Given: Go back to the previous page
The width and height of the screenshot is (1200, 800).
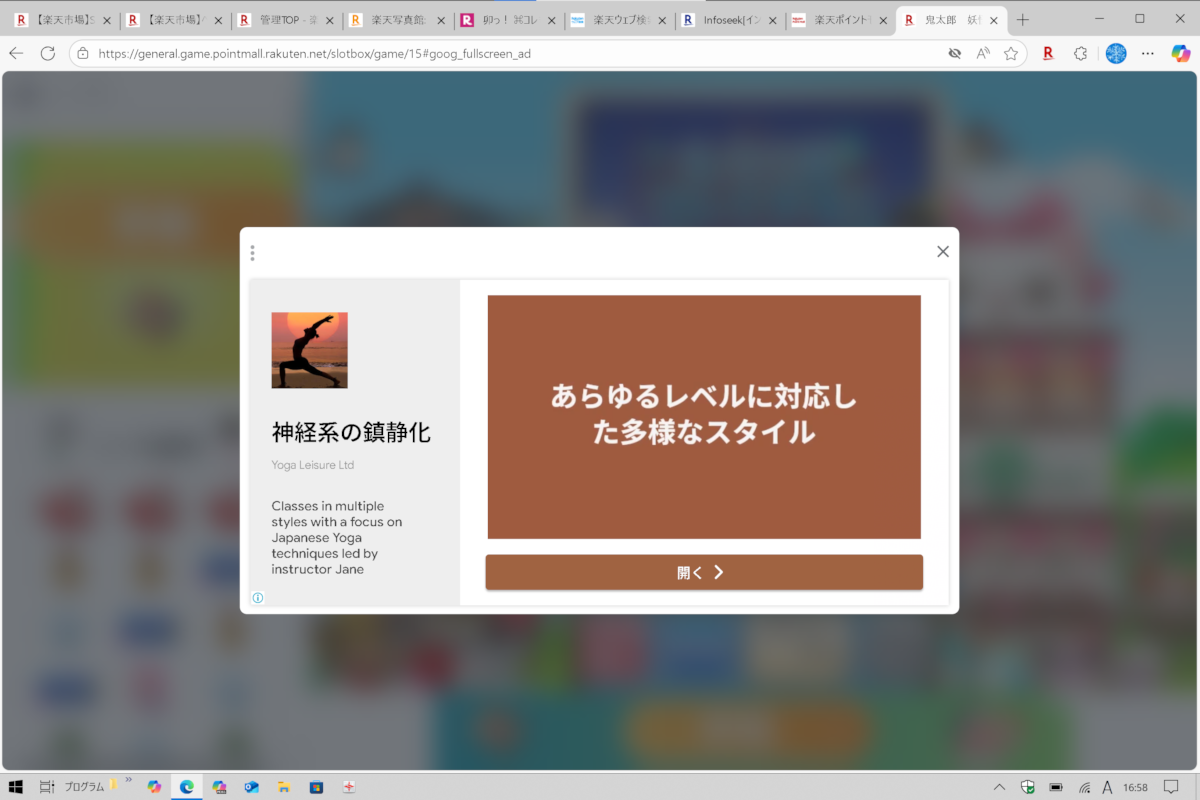Looking at the screenshot, I should [16, 54].
